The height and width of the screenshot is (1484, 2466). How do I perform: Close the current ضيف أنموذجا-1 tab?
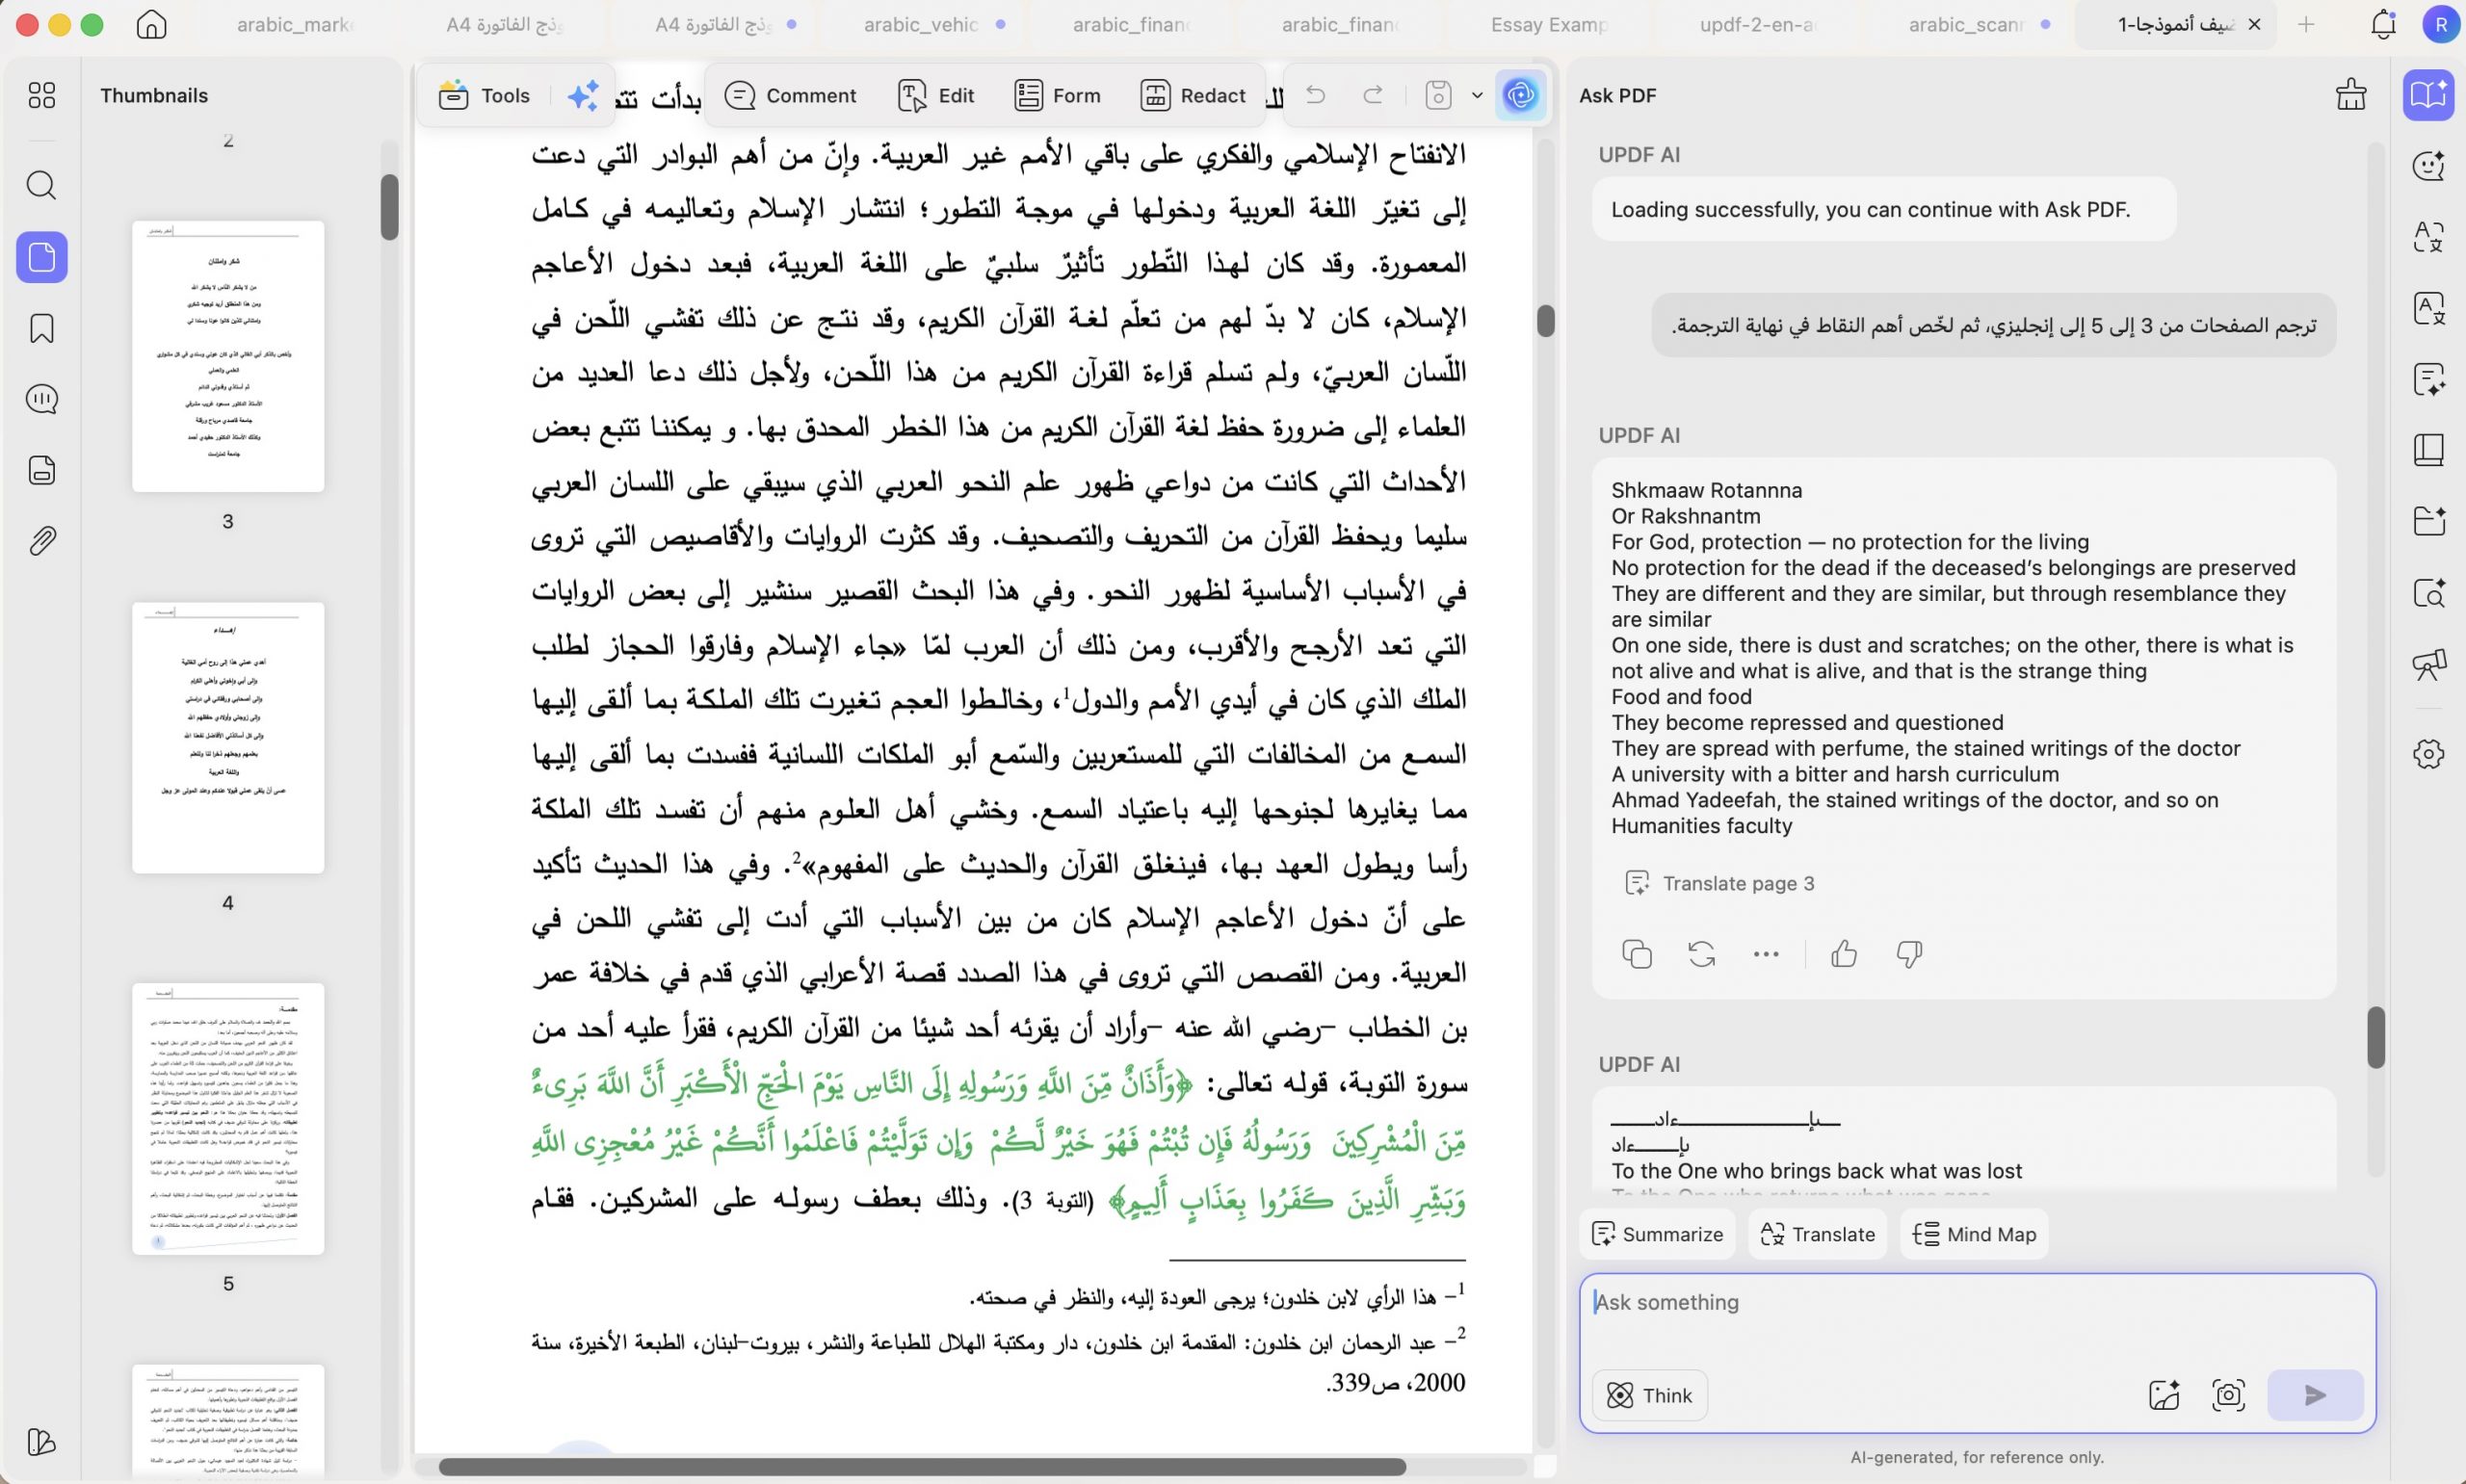pyautogui.click(x=2254, y=24)
